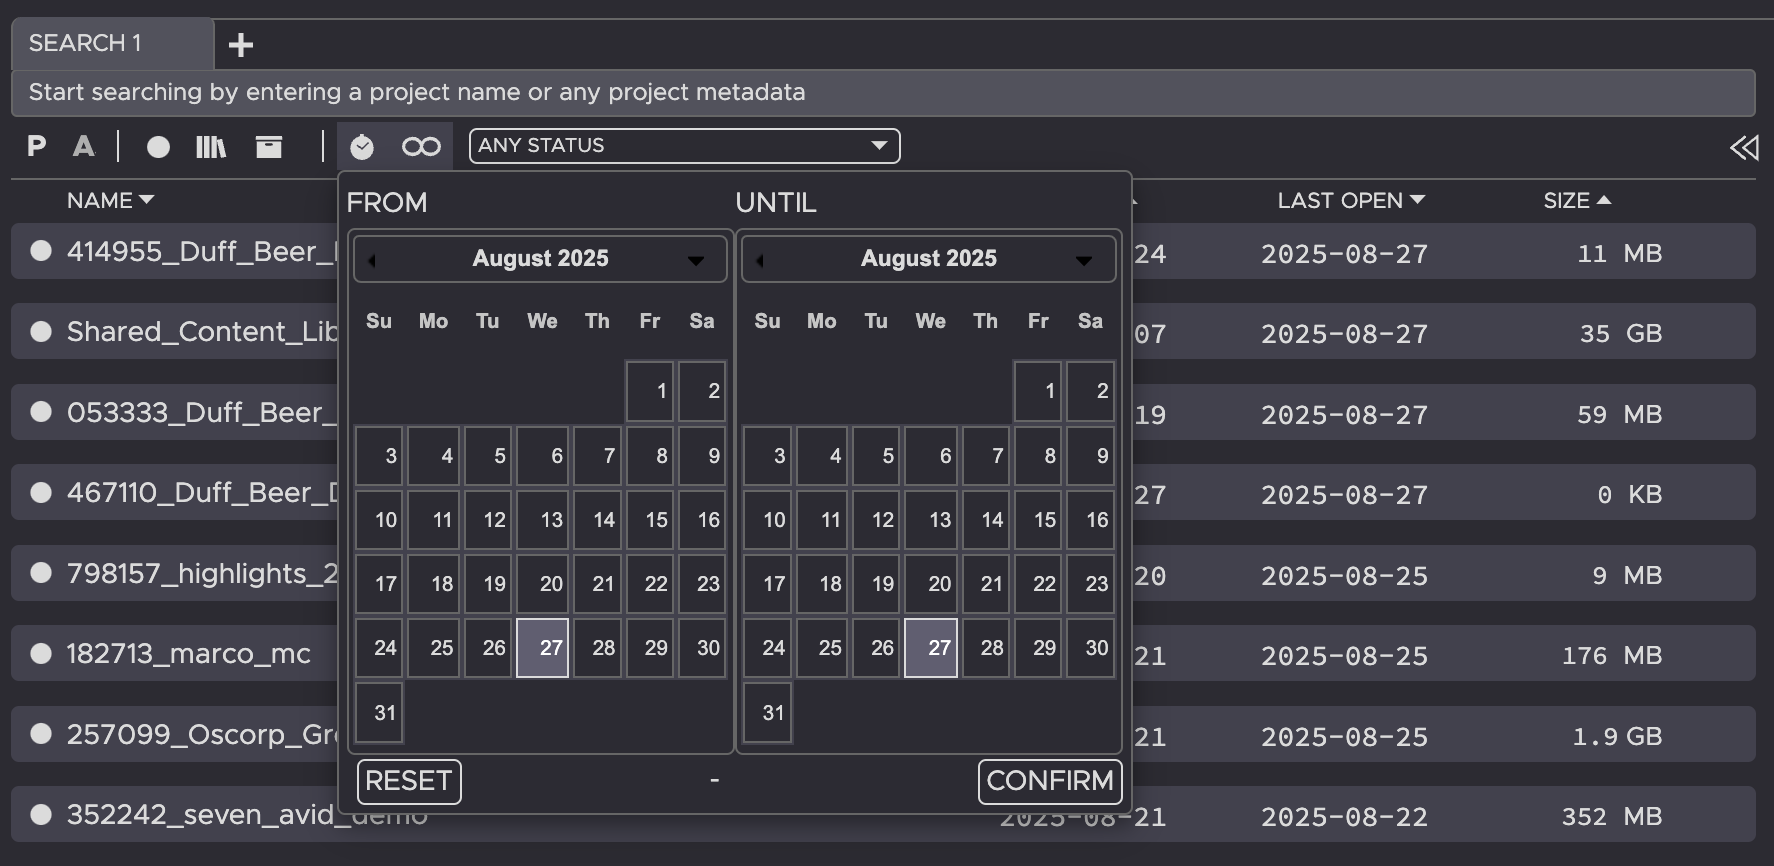Click the solid circle filter icon
The image size is (1774, 866).
coord(158,147)
